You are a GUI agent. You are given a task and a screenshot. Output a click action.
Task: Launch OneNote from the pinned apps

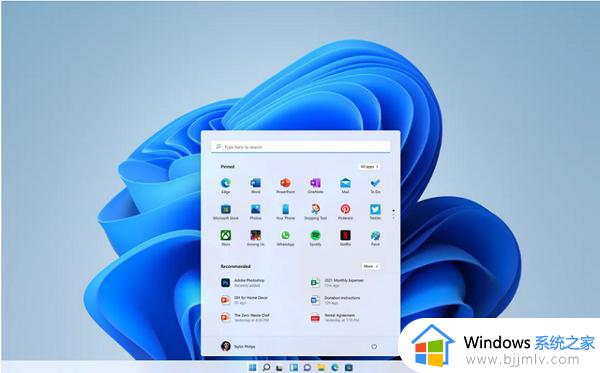(x=315, y=186)
